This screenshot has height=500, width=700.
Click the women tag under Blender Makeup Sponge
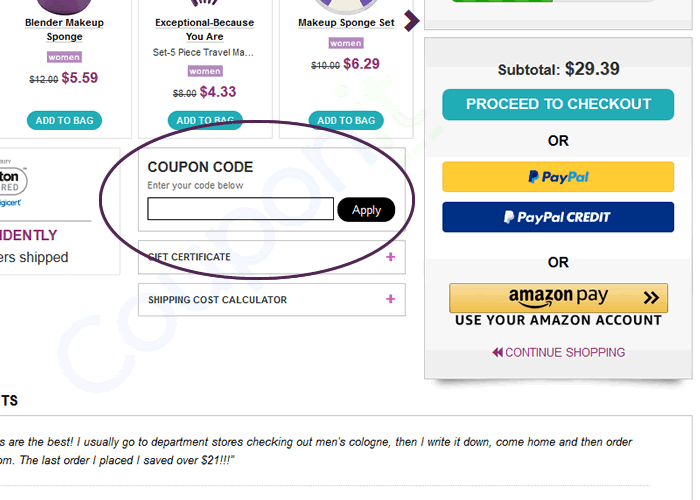tap(65, 57)
